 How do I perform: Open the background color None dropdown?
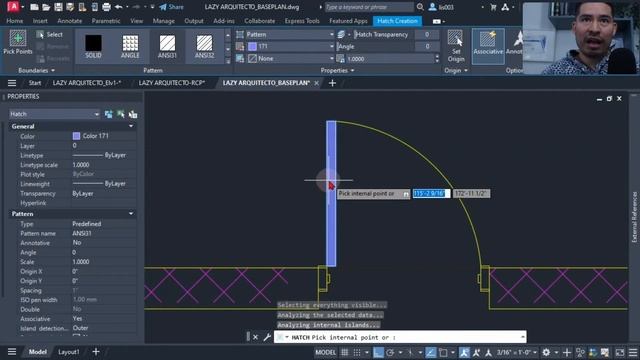click(x=290, y=59)
